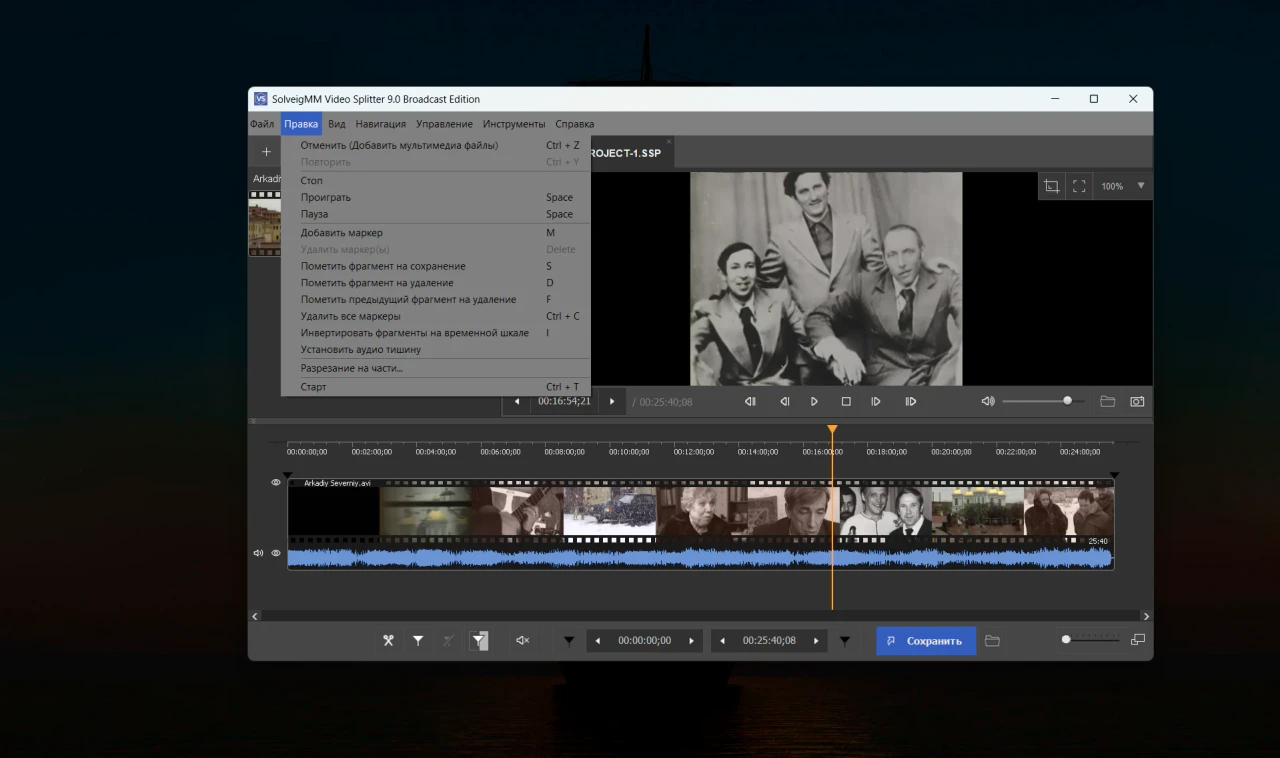Toggle visibility of the video track eye
This screenshot has height=758, width=1280.
276,482
